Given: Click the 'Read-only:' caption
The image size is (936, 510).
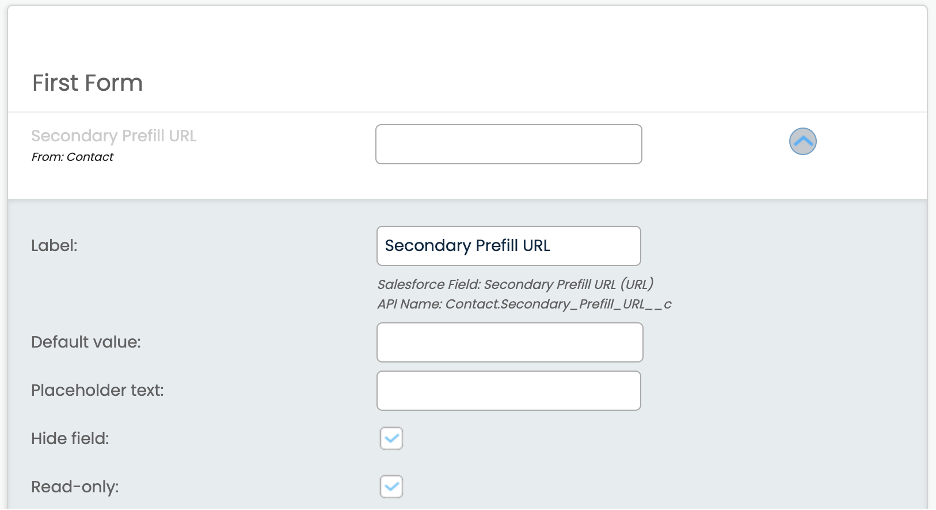Looking at the screenshot, I should pos(75,487).
